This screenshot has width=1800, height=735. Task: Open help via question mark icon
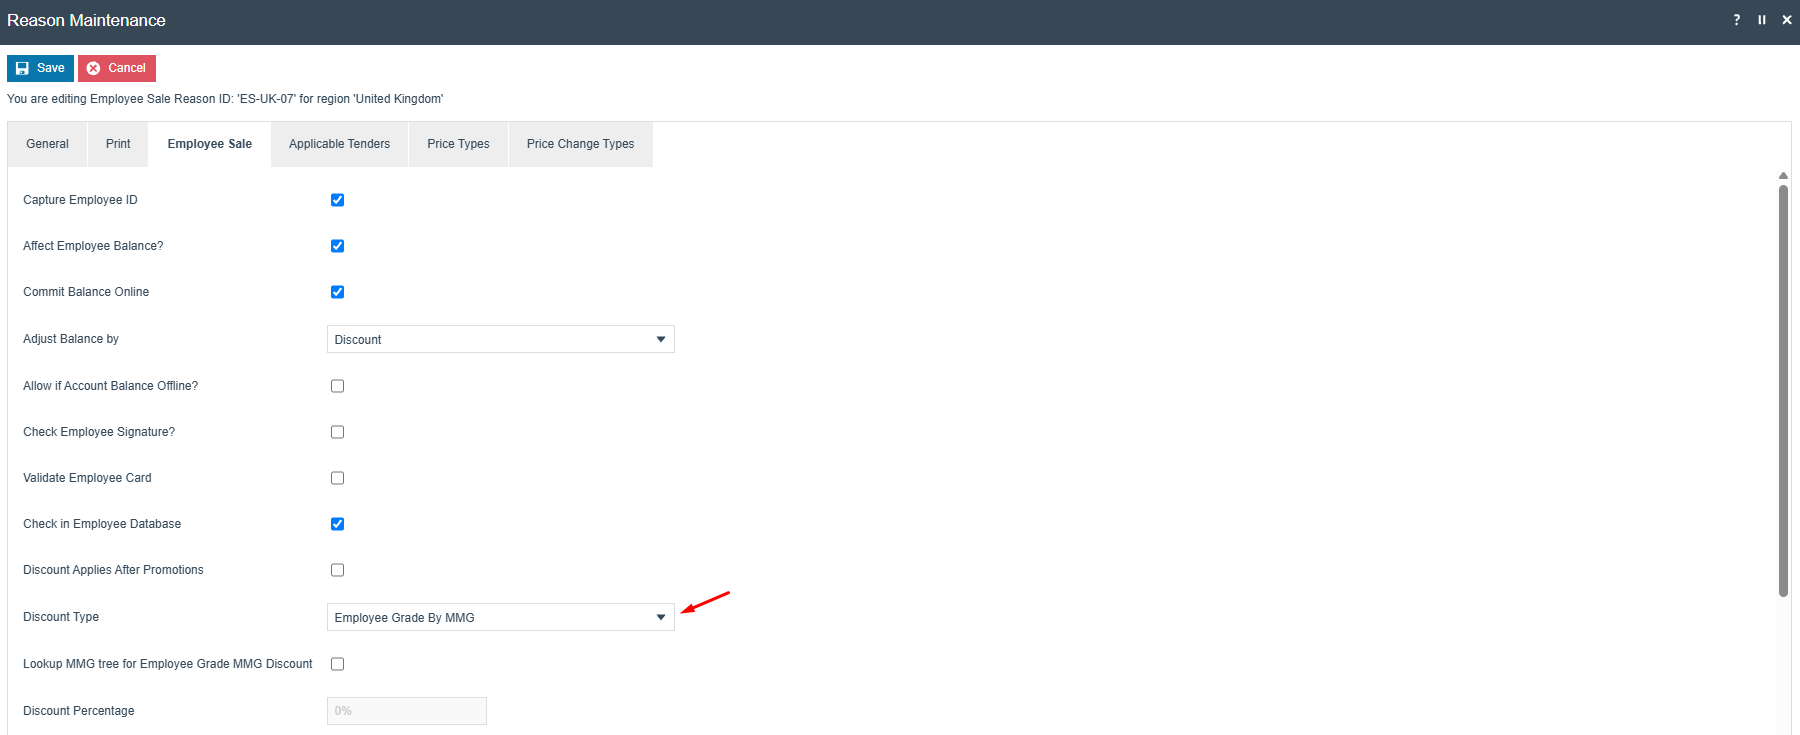1737,20
